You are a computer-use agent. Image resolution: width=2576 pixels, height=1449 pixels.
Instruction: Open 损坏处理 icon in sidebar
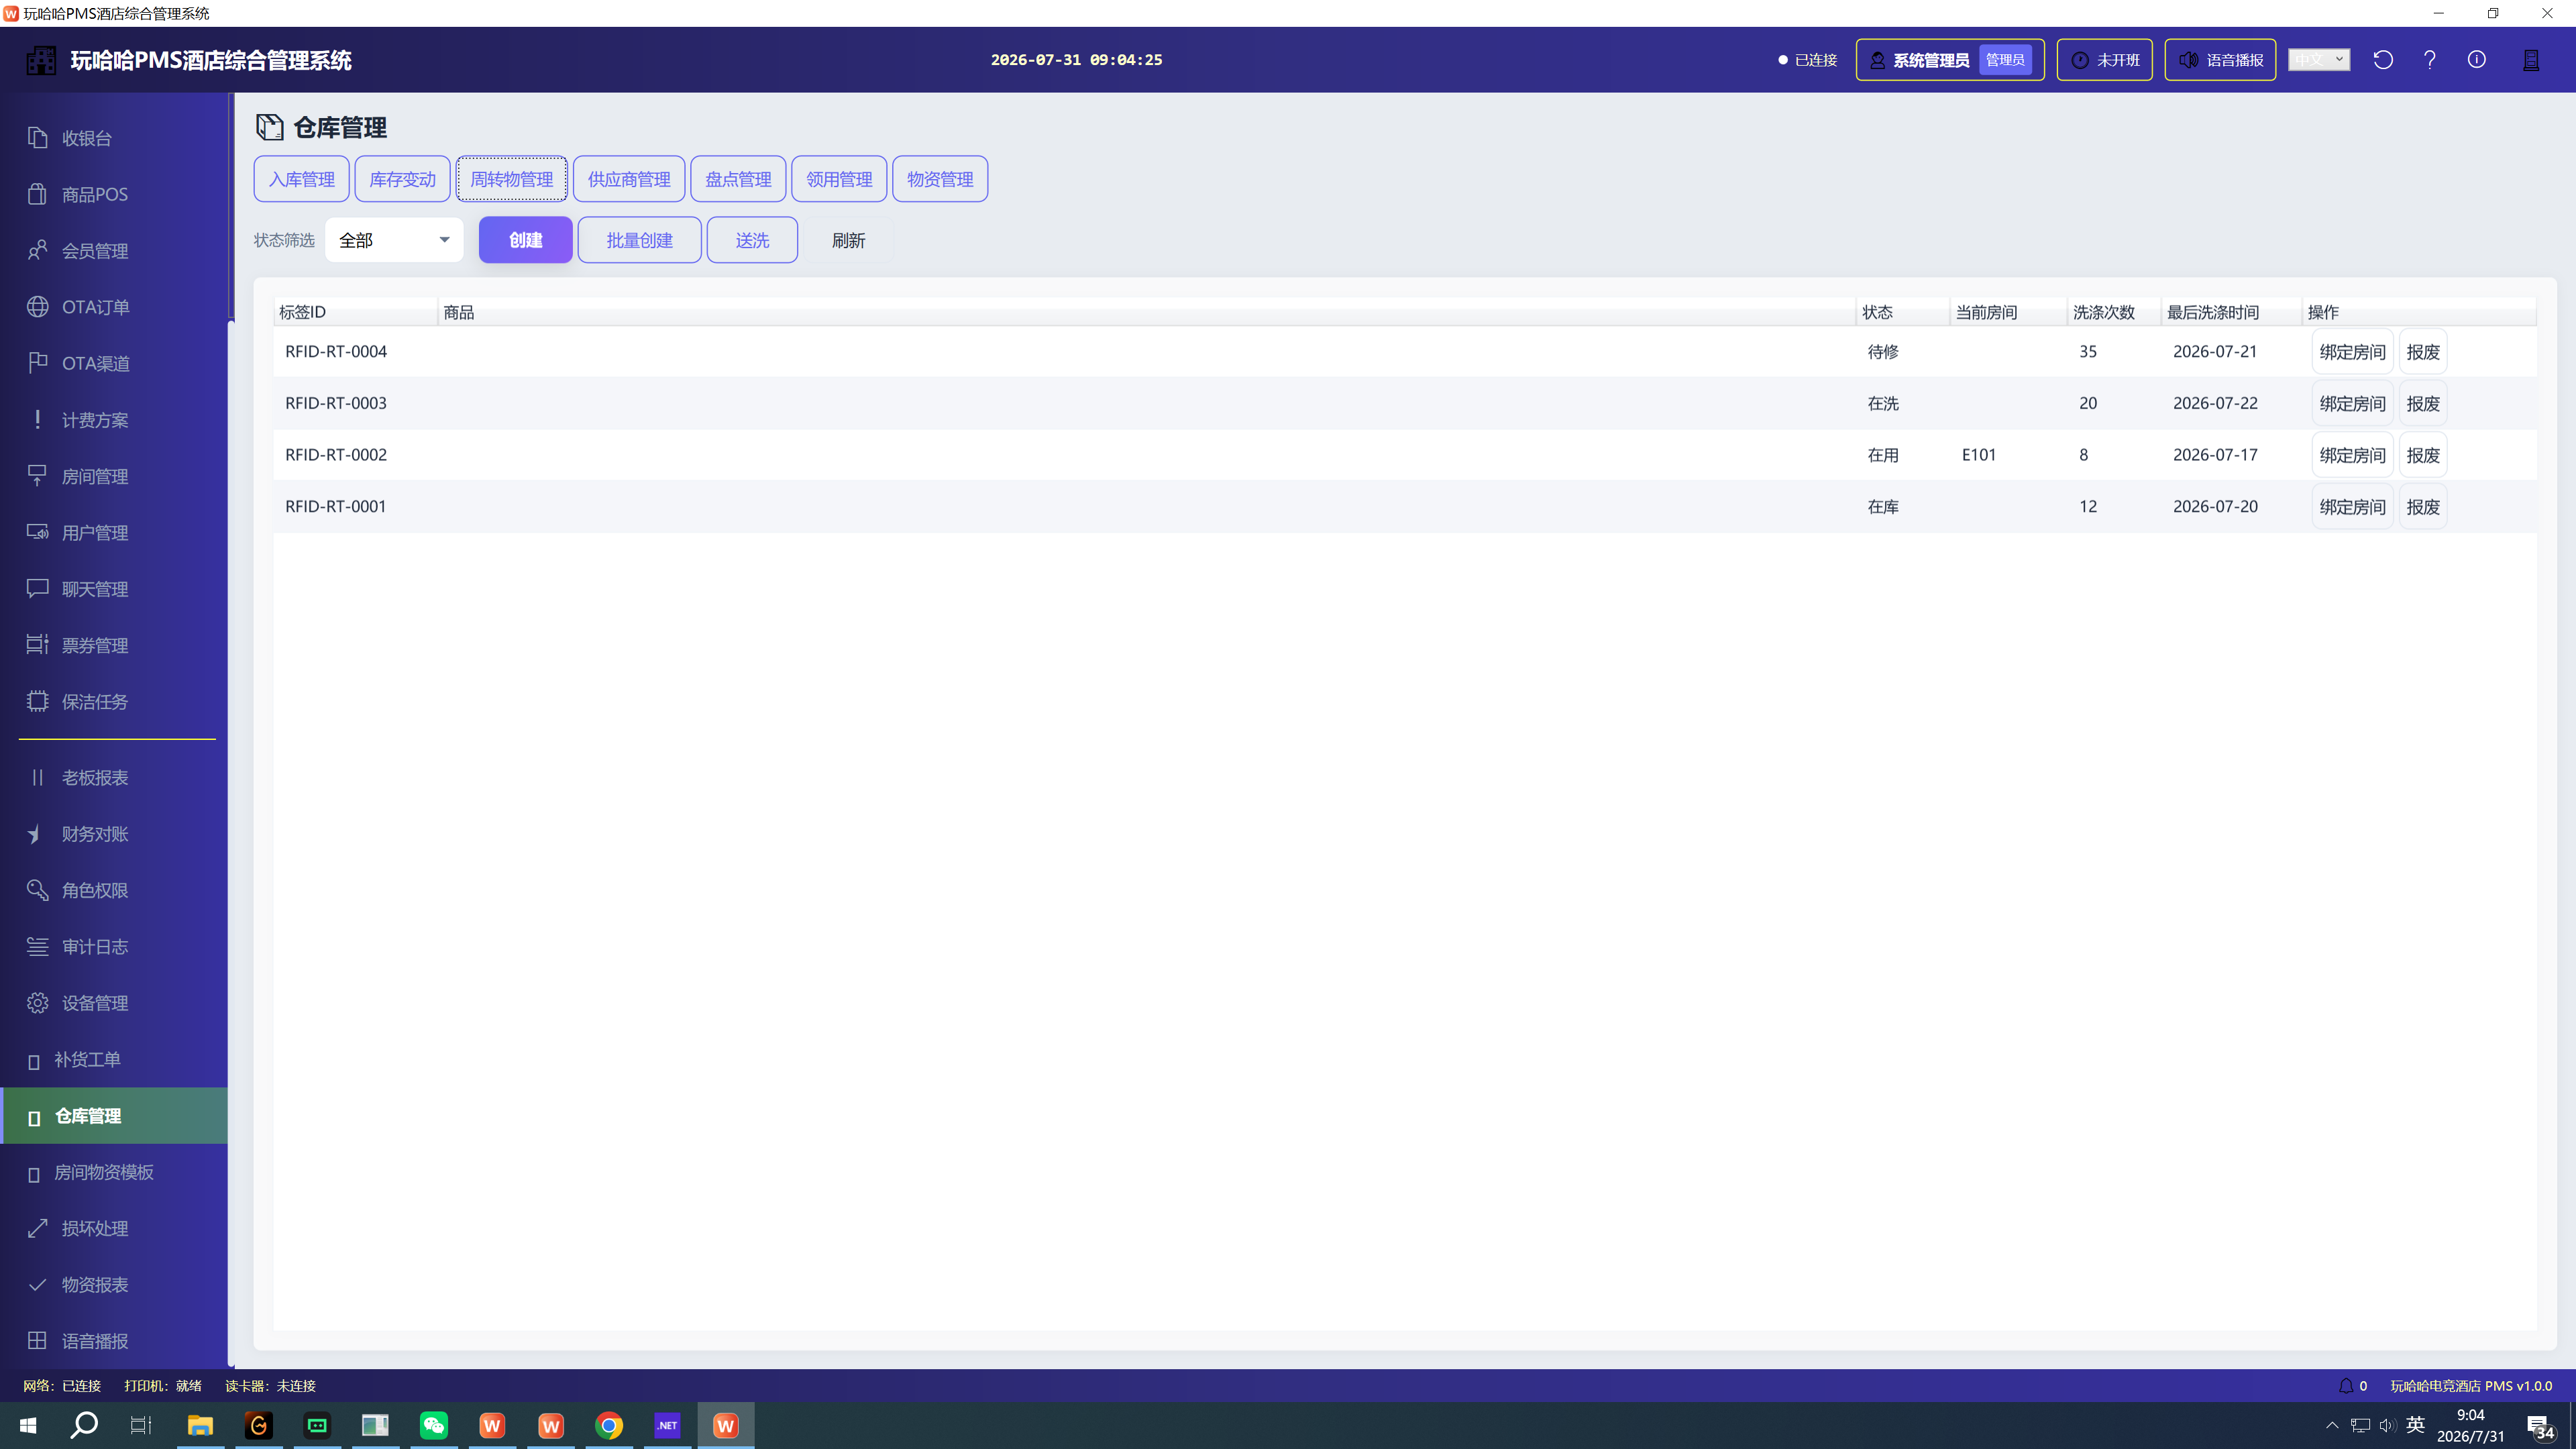pyautogui.click(x=37, y=1228)
